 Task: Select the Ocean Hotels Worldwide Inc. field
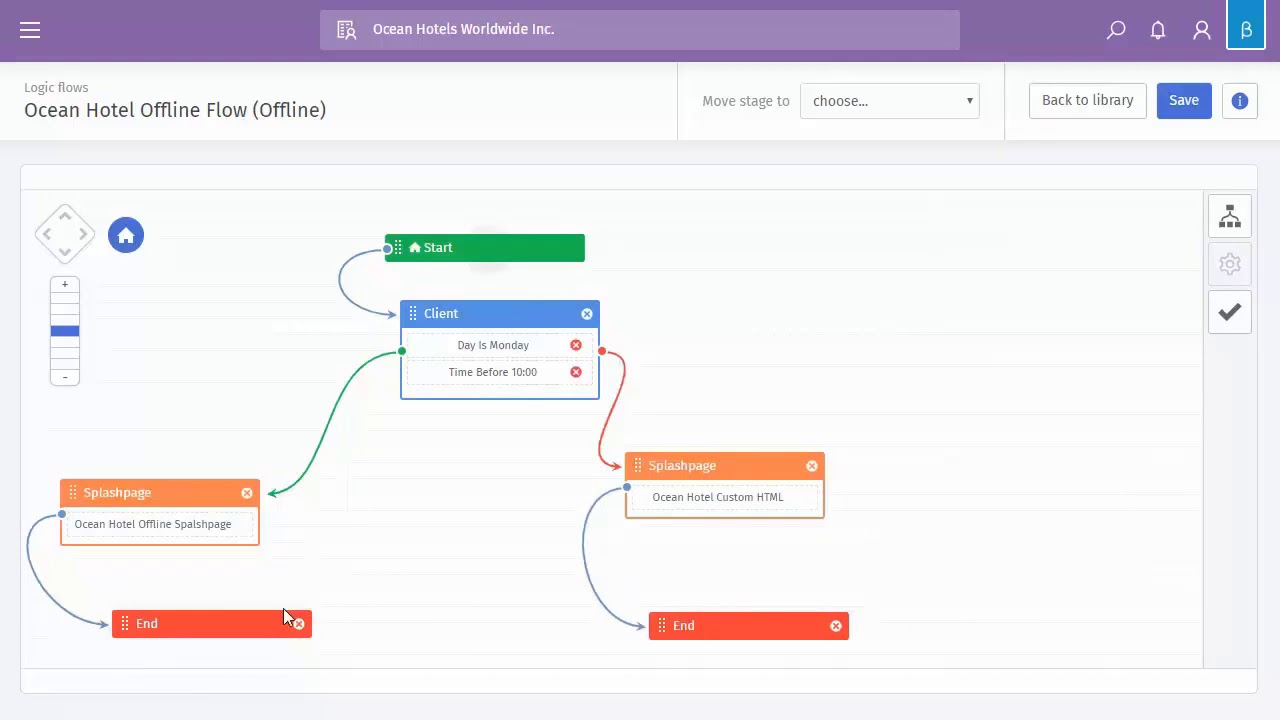[640, 30]
